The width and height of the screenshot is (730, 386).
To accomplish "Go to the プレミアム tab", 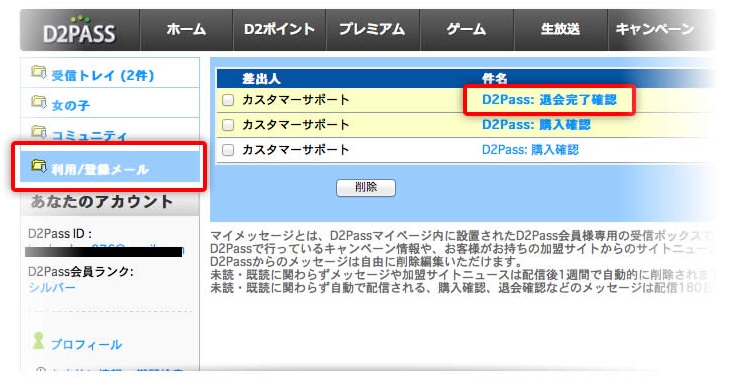I will point(372,30).
